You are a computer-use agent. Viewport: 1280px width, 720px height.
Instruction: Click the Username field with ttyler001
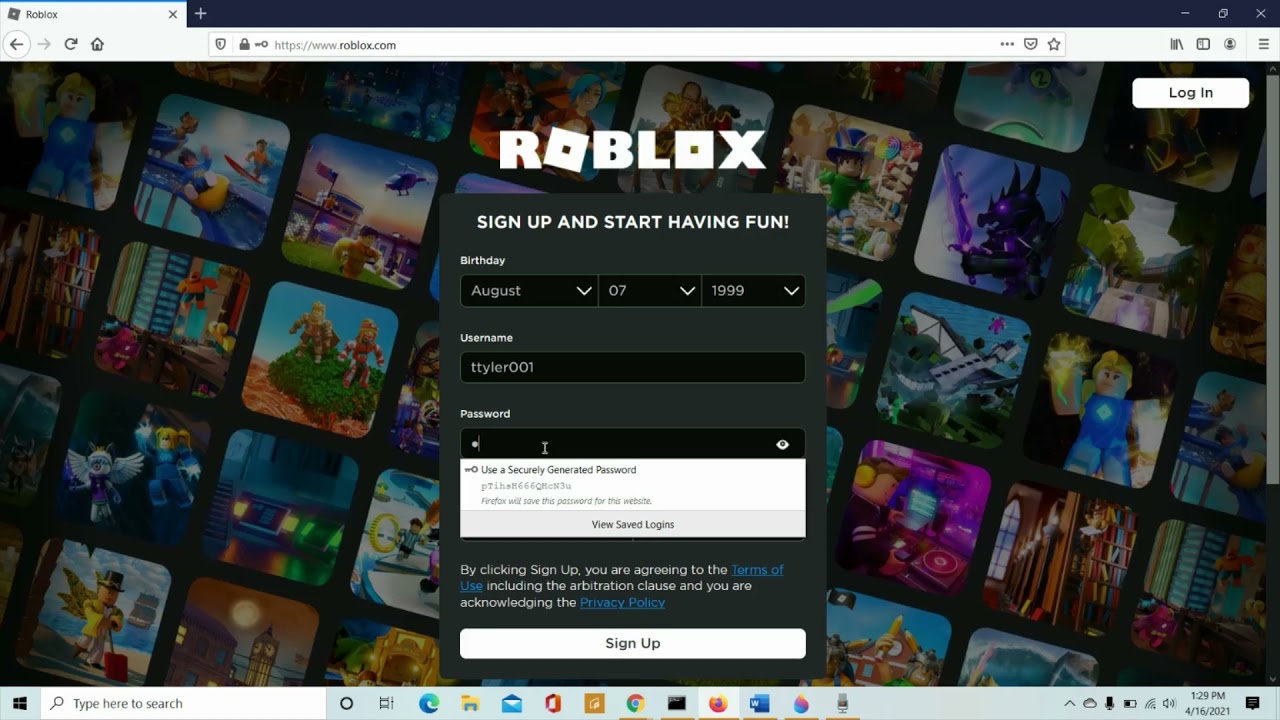(x=632, y=367)
